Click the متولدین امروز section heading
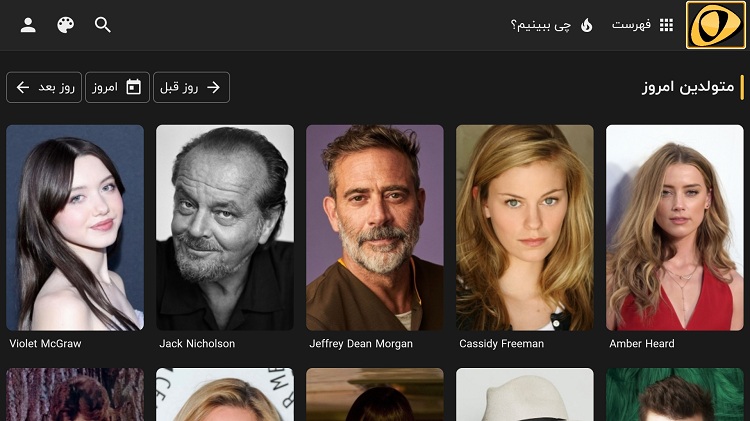The height and width of the screenshot is (421, 750). (688, 87)
